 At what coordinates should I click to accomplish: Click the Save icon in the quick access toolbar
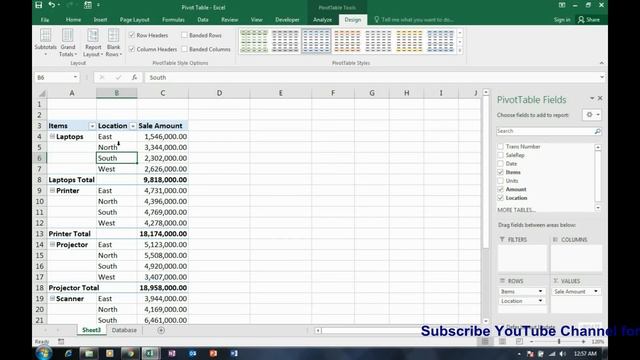click(39, 5)
